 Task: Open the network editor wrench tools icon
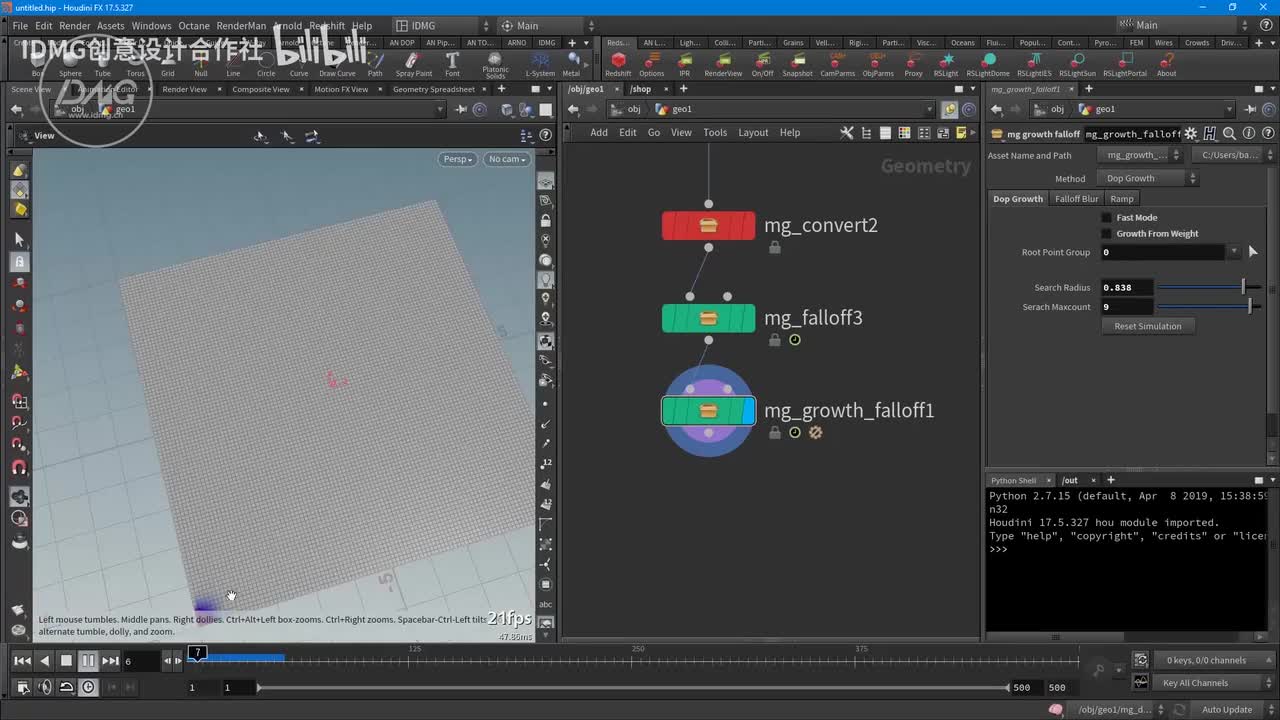[846, 133]
